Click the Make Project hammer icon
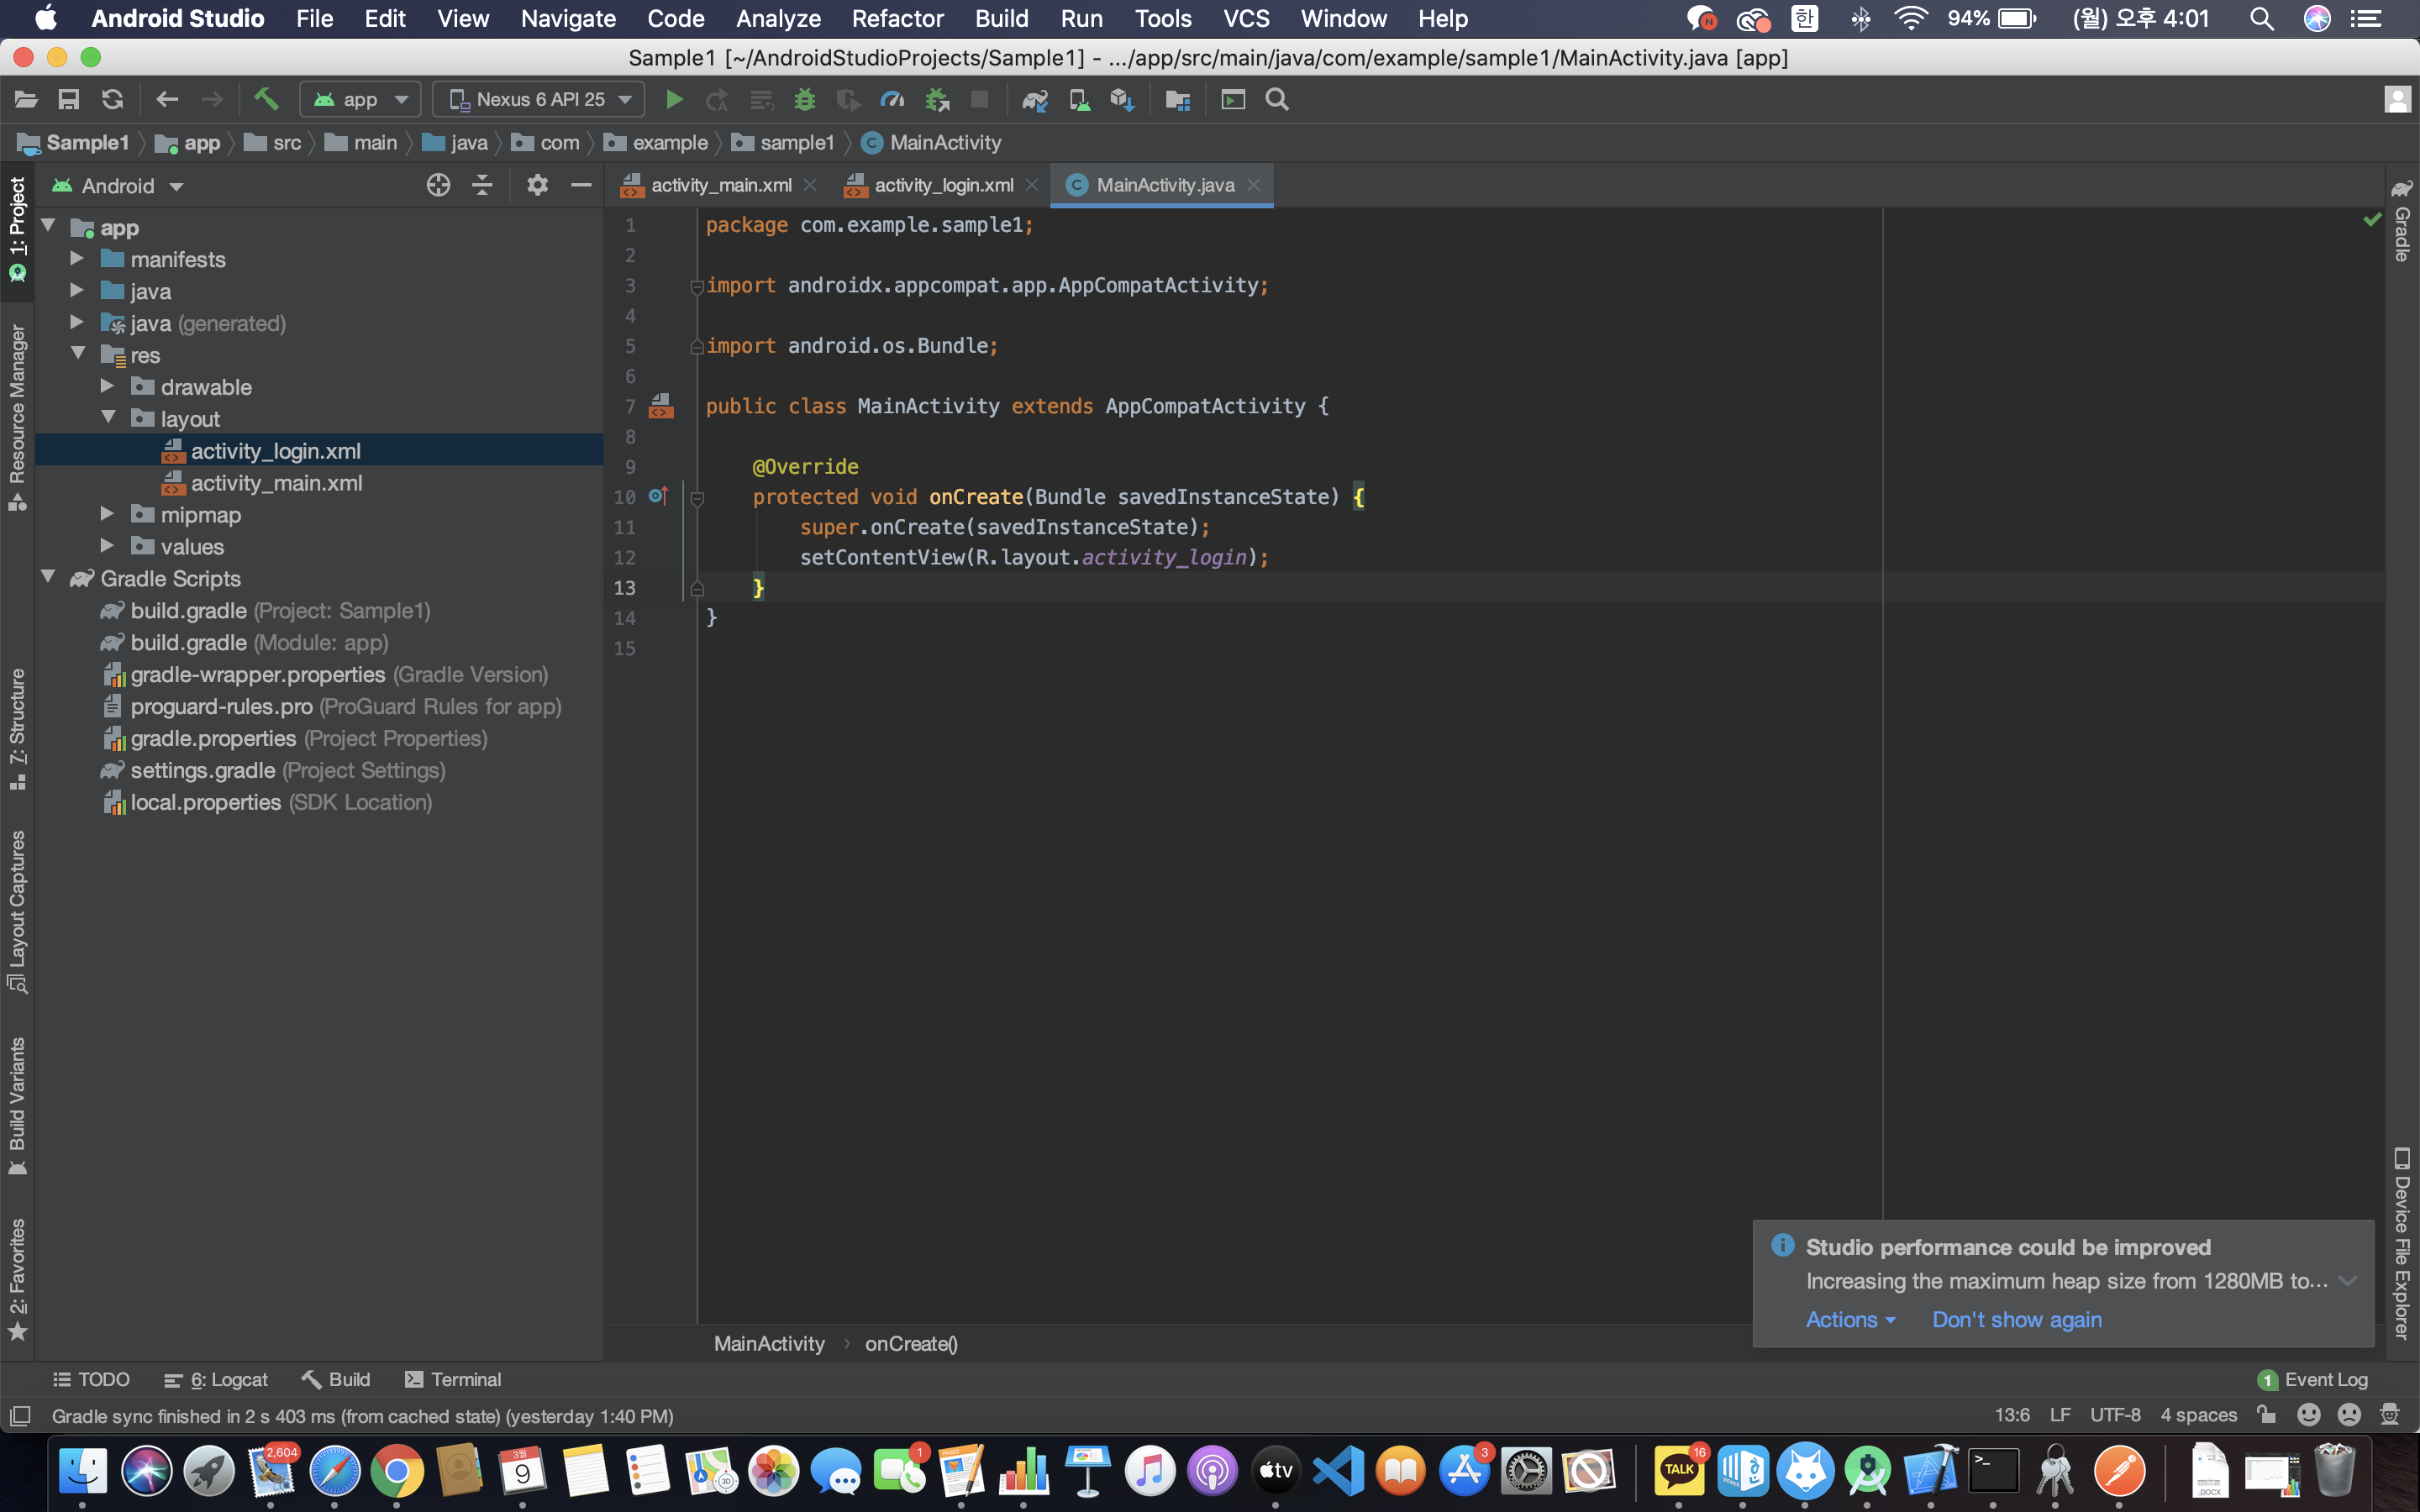 [x=265, y=99]
